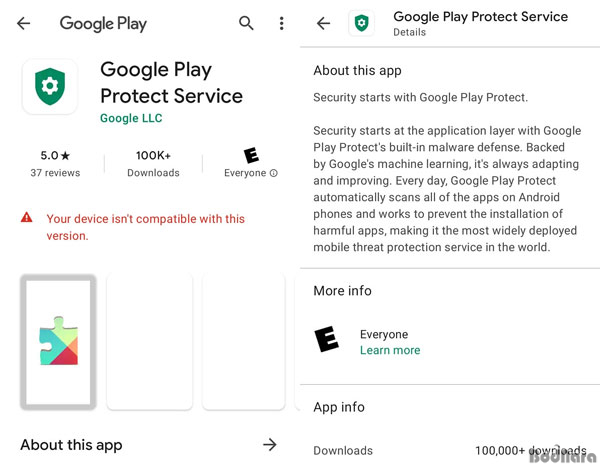The image size is (600, 466).
Task: Tap the large E rating icon under More info
Action: point(326,339)
